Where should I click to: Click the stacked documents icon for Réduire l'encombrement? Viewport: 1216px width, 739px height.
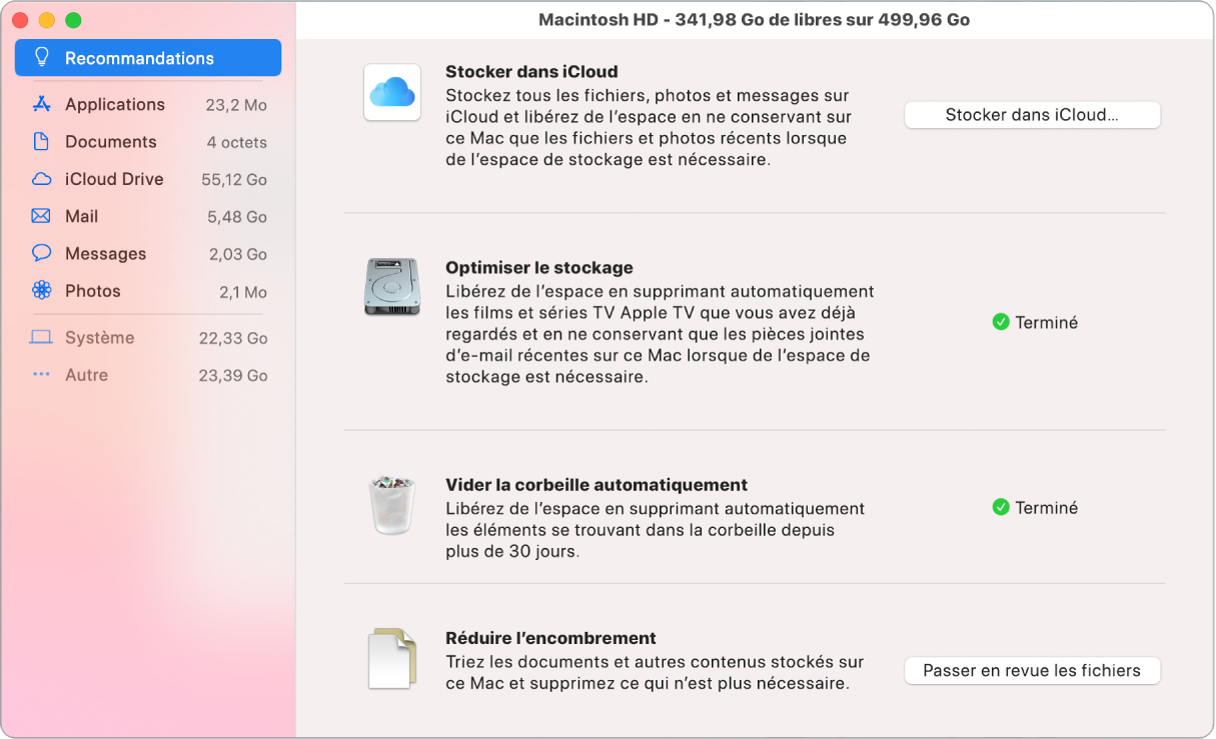tap(392, 660)
